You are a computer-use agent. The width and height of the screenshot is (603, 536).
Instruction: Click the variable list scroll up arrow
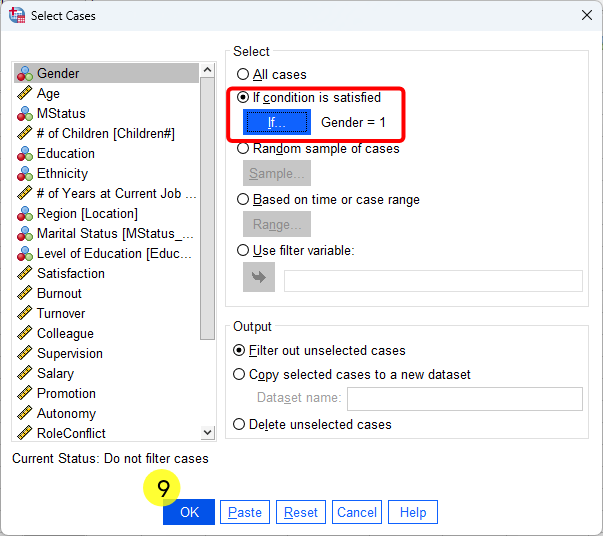208,70
